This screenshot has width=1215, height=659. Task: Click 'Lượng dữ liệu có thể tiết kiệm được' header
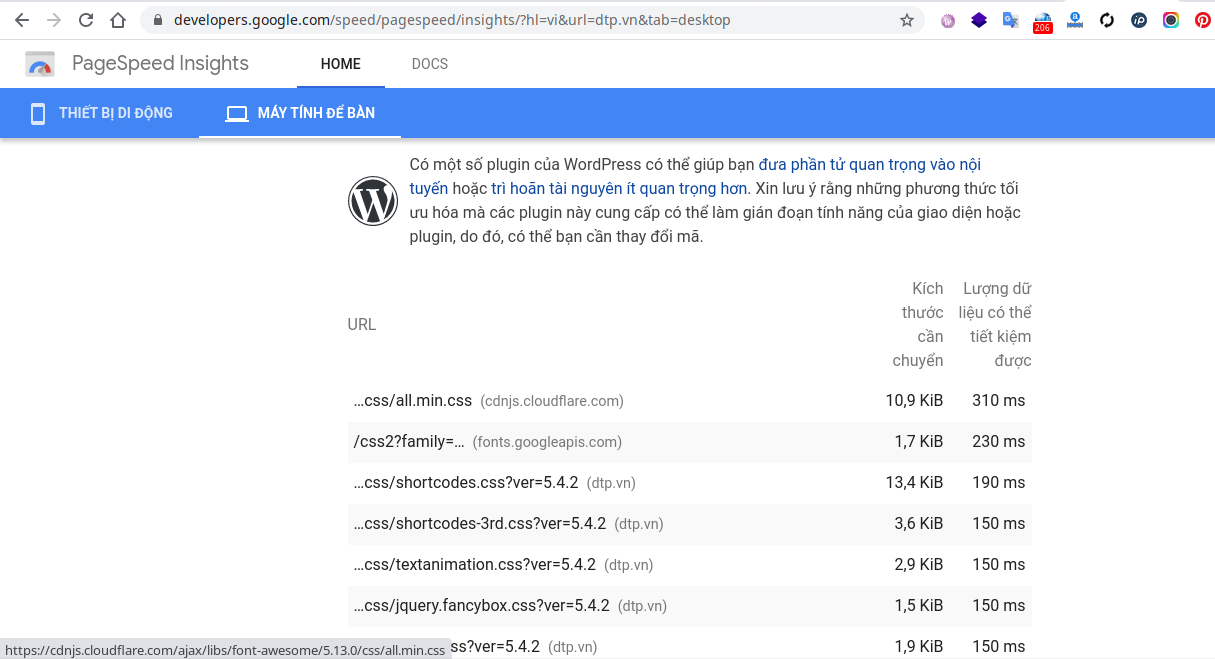tap(995, 324)
